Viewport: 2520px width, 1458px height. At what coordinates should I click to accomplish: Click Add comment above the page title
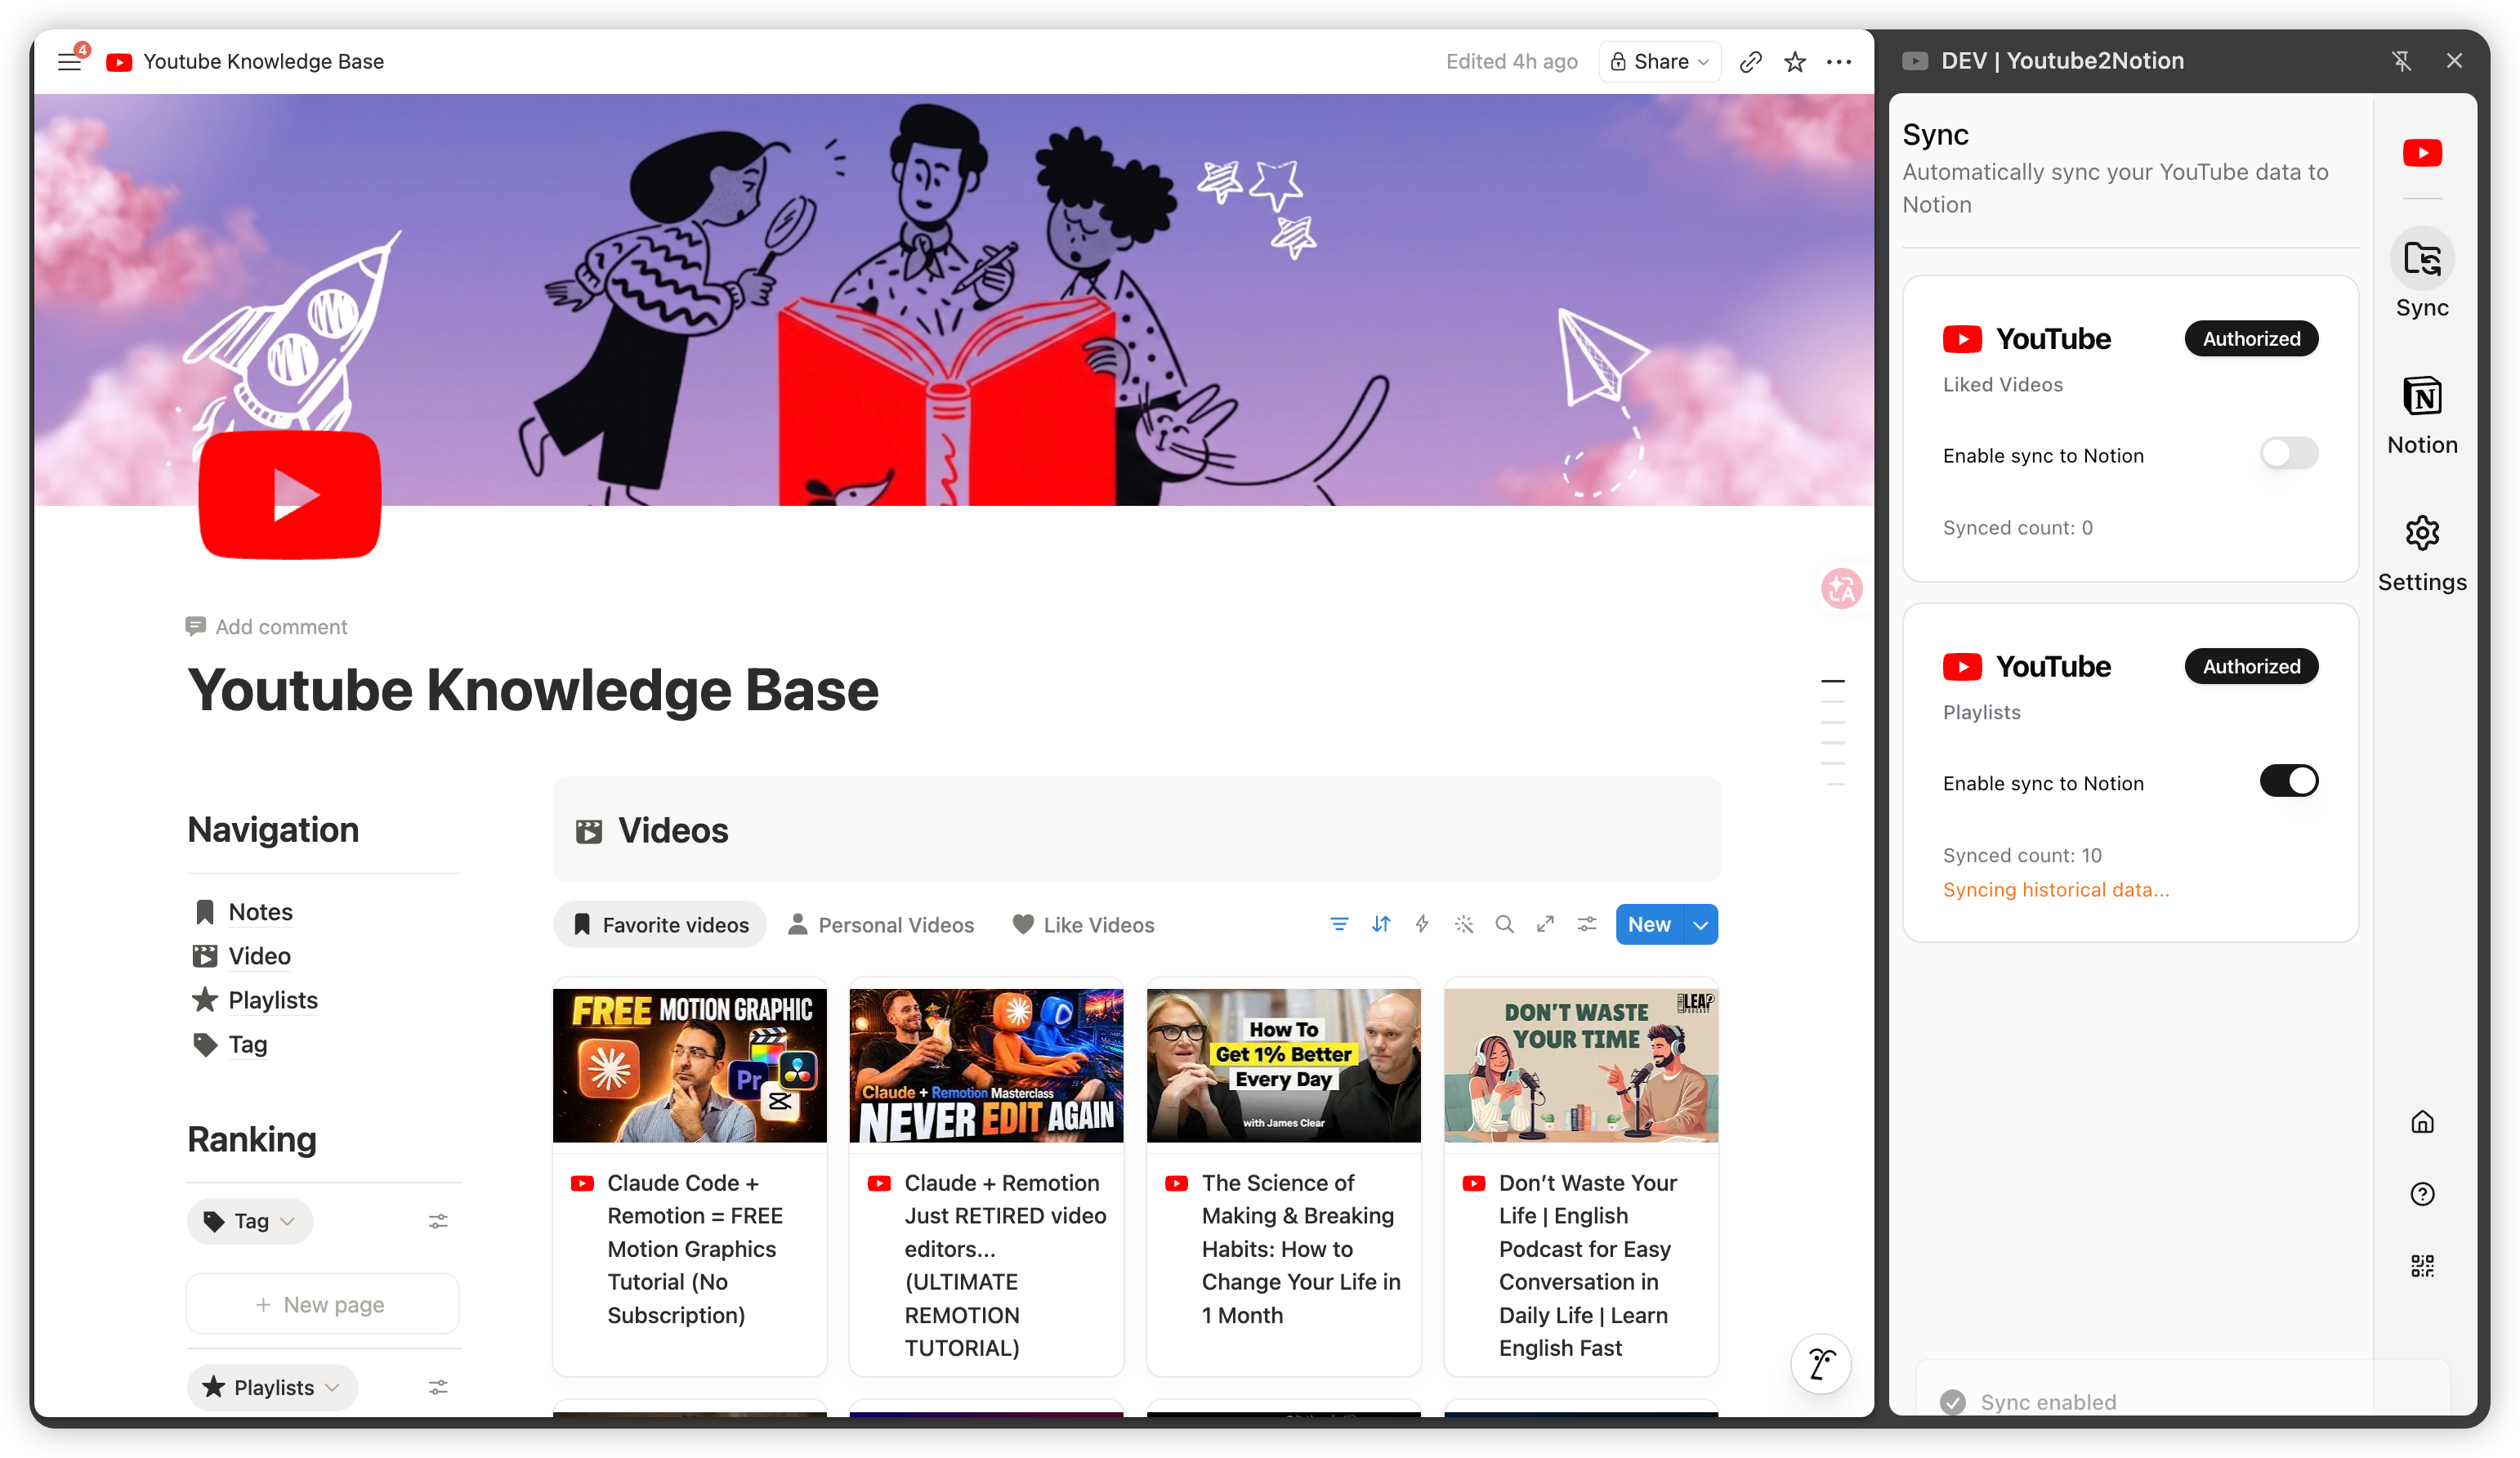(266, 627)
